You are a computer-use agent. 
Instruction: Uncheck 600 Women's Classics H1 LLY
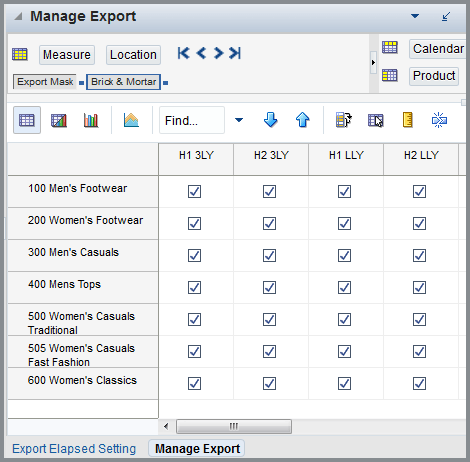[344, 384]
